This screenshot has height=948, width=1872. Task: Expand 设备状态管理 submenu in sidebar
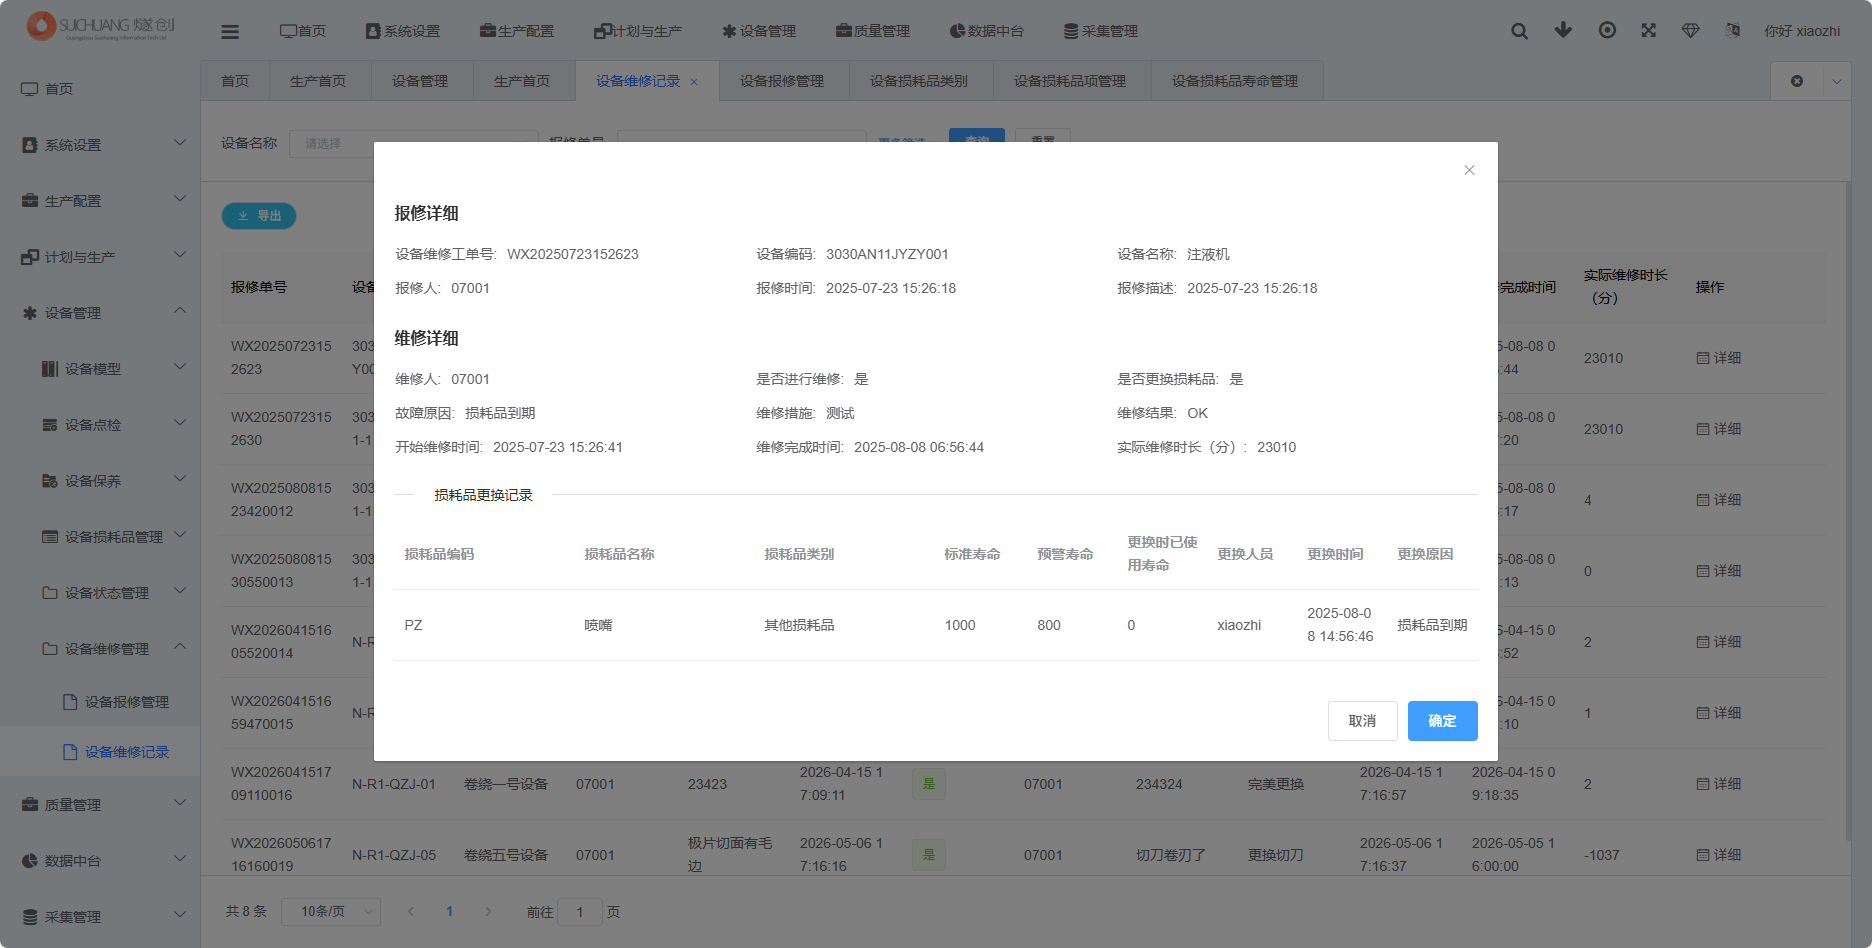pyautogui.click(x=100, y=593)
